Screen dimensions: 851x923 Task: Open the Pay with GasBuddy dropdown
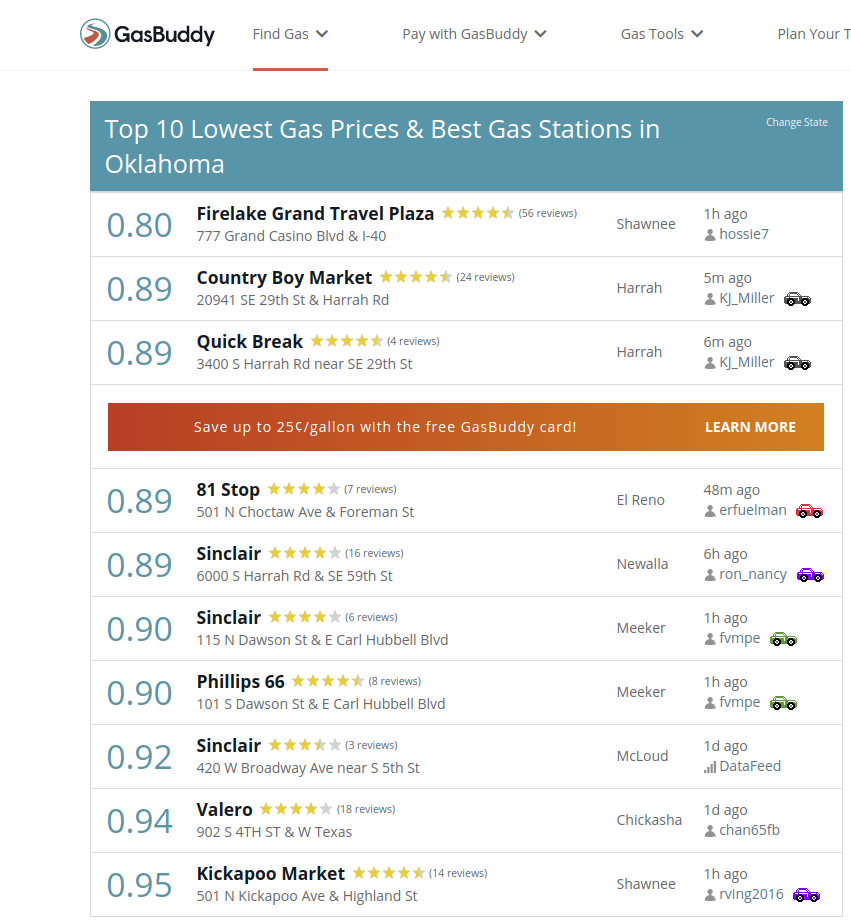click(x=474, y=34)
